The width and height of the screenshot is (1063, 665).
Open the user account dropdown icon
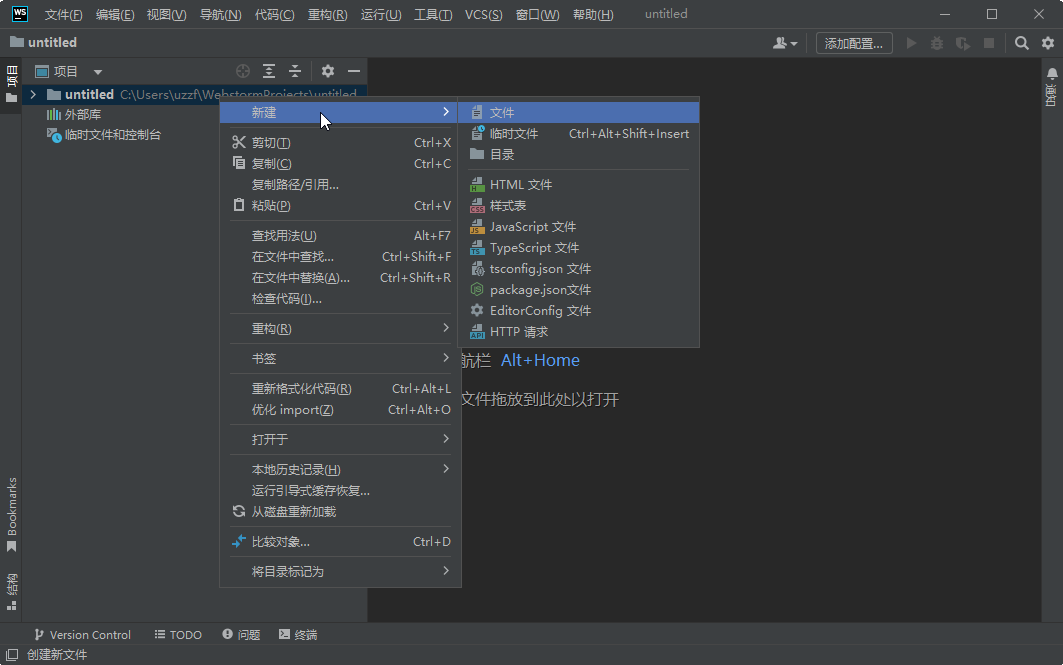coord(785,43)
